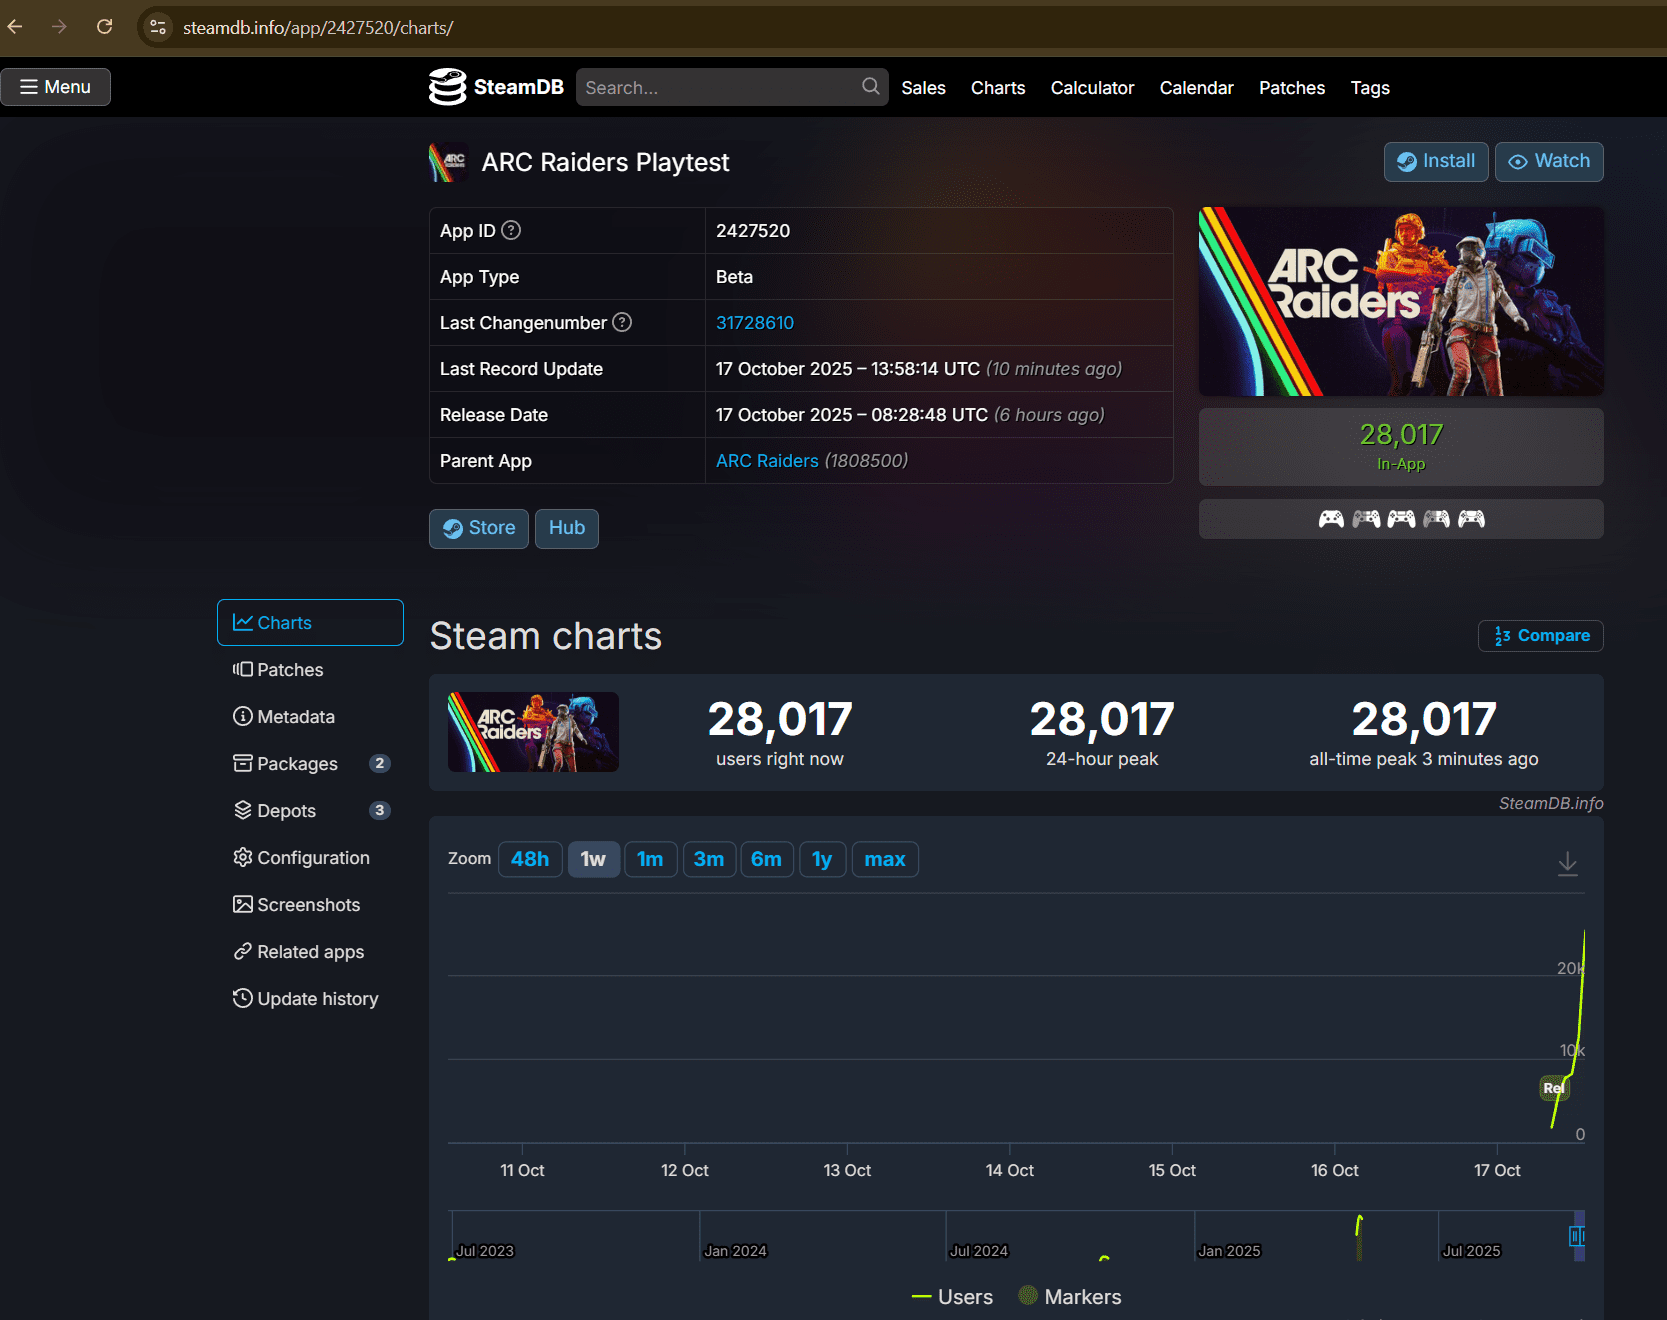Image resolution: width=1667 pixels, height=1320 pixels.
Task: Open Patches in the top navigation
Action: 1292,88
